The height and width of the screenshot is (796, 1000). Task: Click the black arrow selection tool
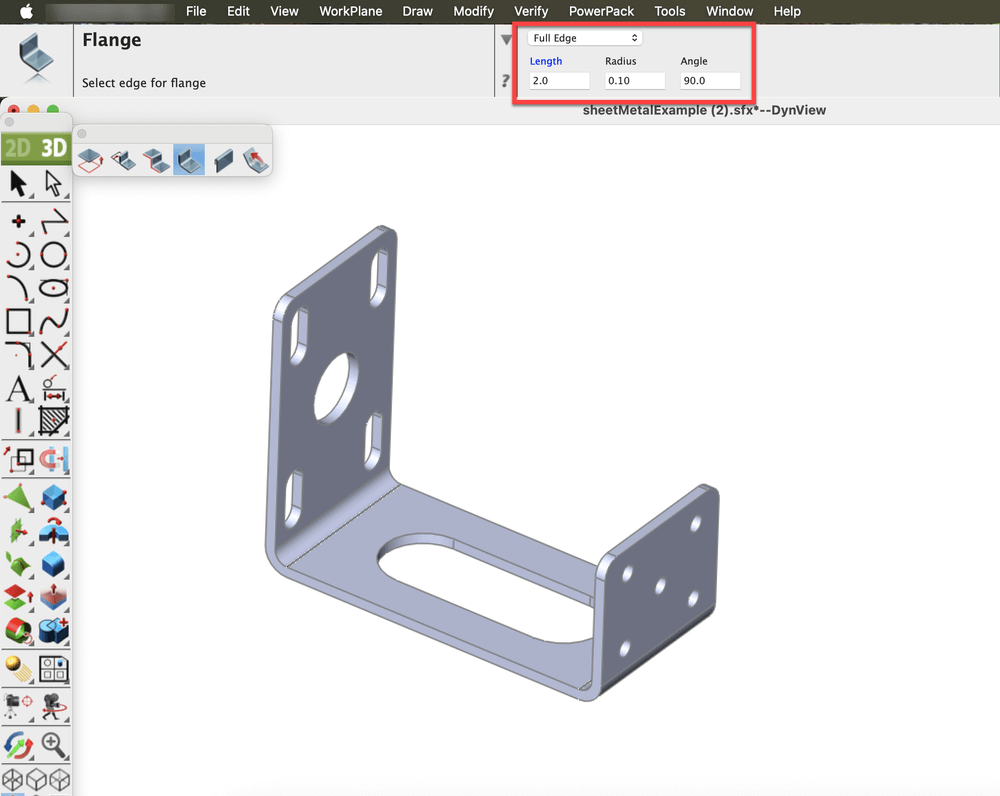point(18,184)
